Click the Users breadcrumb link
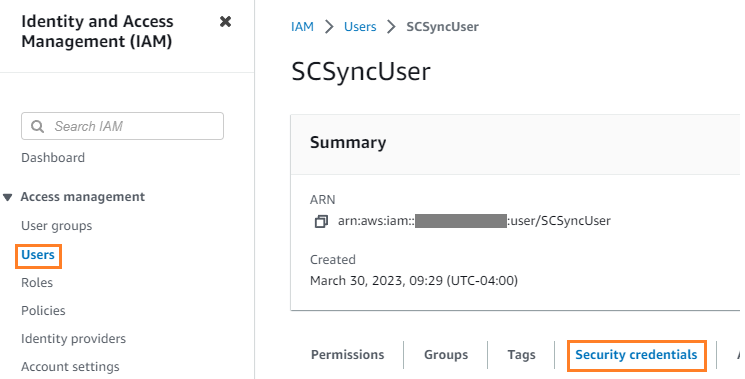Screen dimensions: 745x379 tap(360, 27)
